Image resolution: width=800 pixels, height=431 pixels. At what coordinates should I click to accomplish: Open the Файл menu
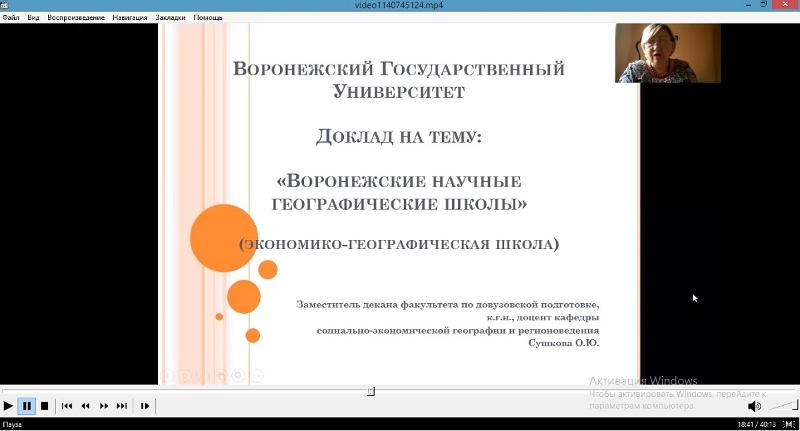10,17
